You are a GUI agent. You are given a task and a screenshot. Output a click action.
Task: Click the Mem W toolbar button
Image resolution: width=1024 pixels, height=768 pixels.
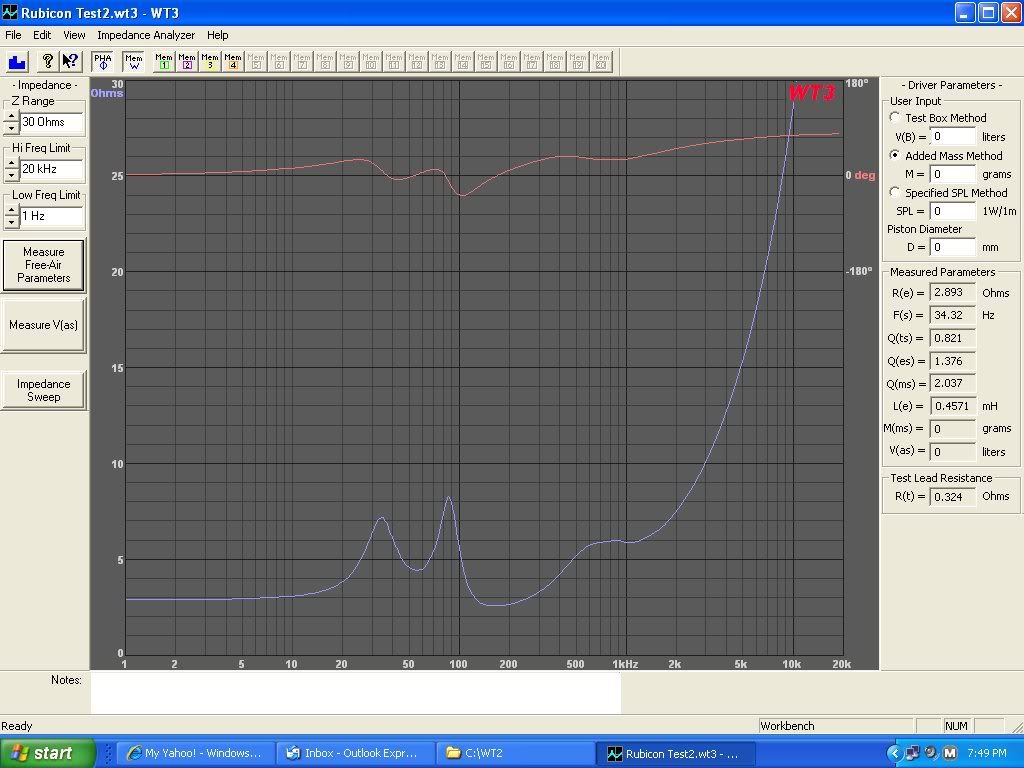pos(133,61)
